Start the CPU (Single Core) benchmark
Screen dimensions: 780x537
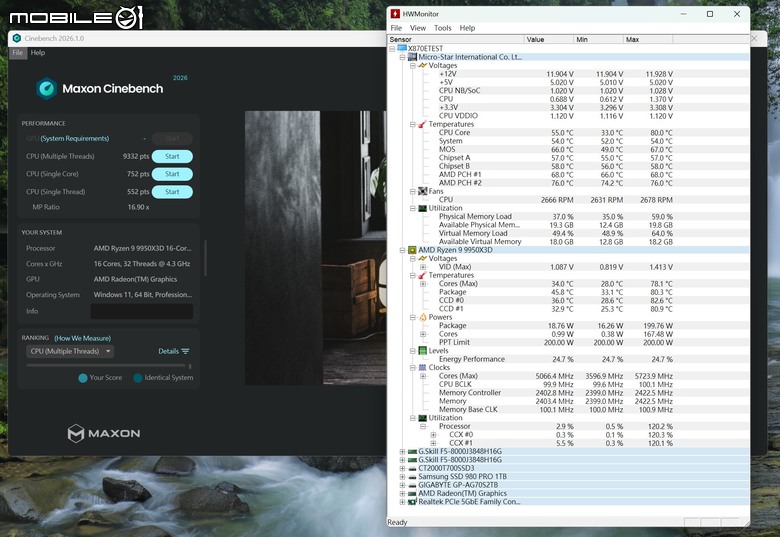[172, 174]
